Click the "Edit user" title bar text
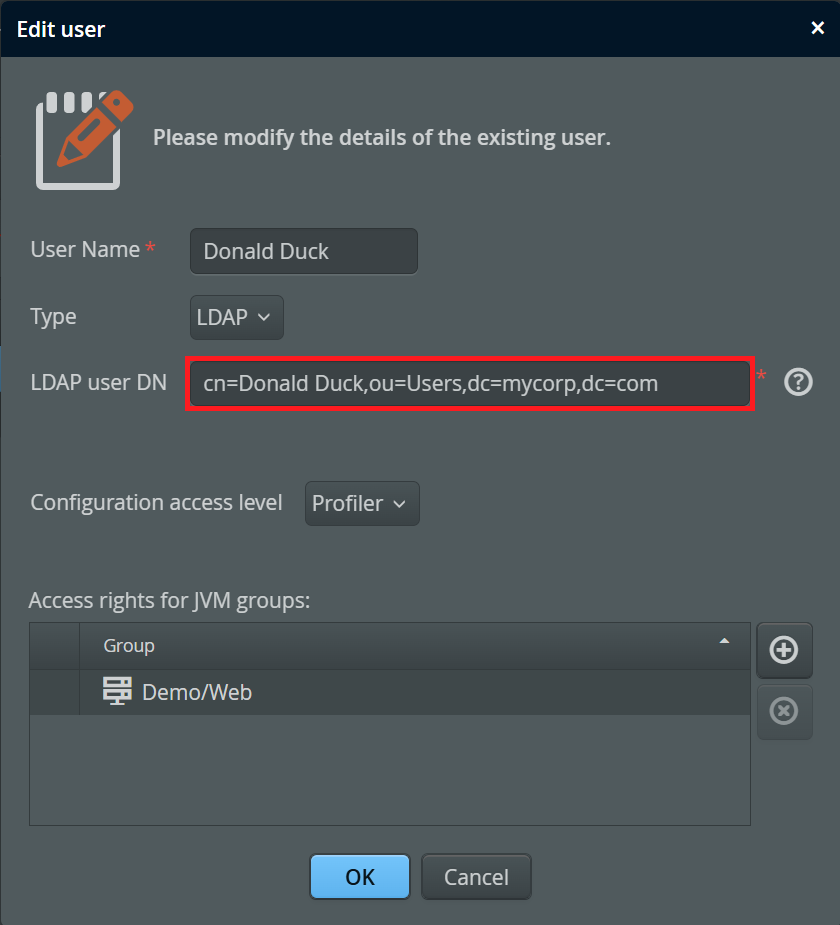The height and width of the screenshot is (925, 840). coord(61,29)
